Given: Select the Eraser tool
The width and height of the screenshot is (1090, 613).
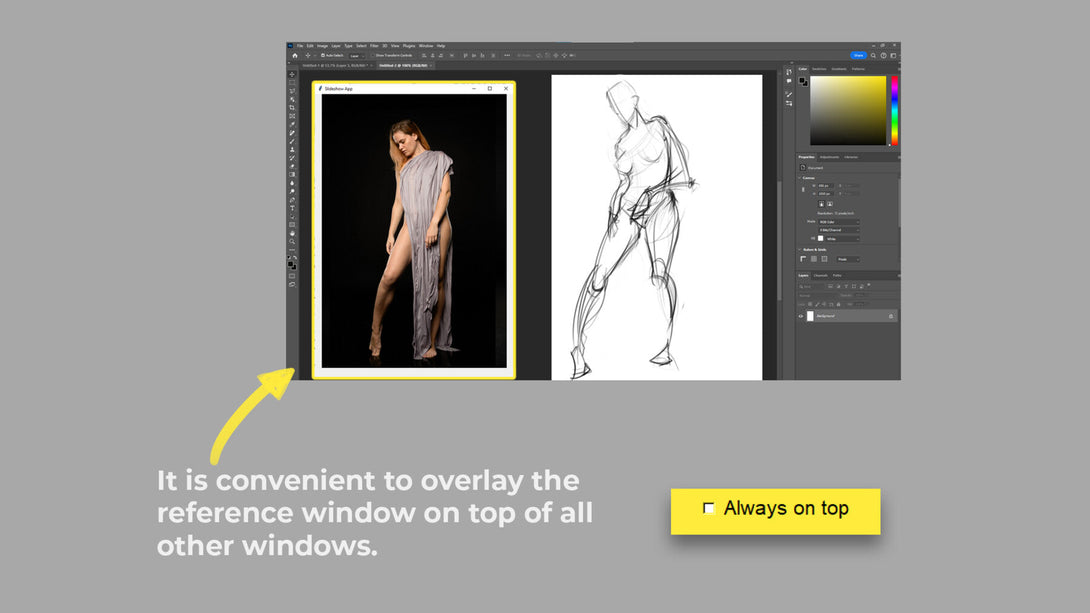Looking at the screenshot, I should point(292,166).
